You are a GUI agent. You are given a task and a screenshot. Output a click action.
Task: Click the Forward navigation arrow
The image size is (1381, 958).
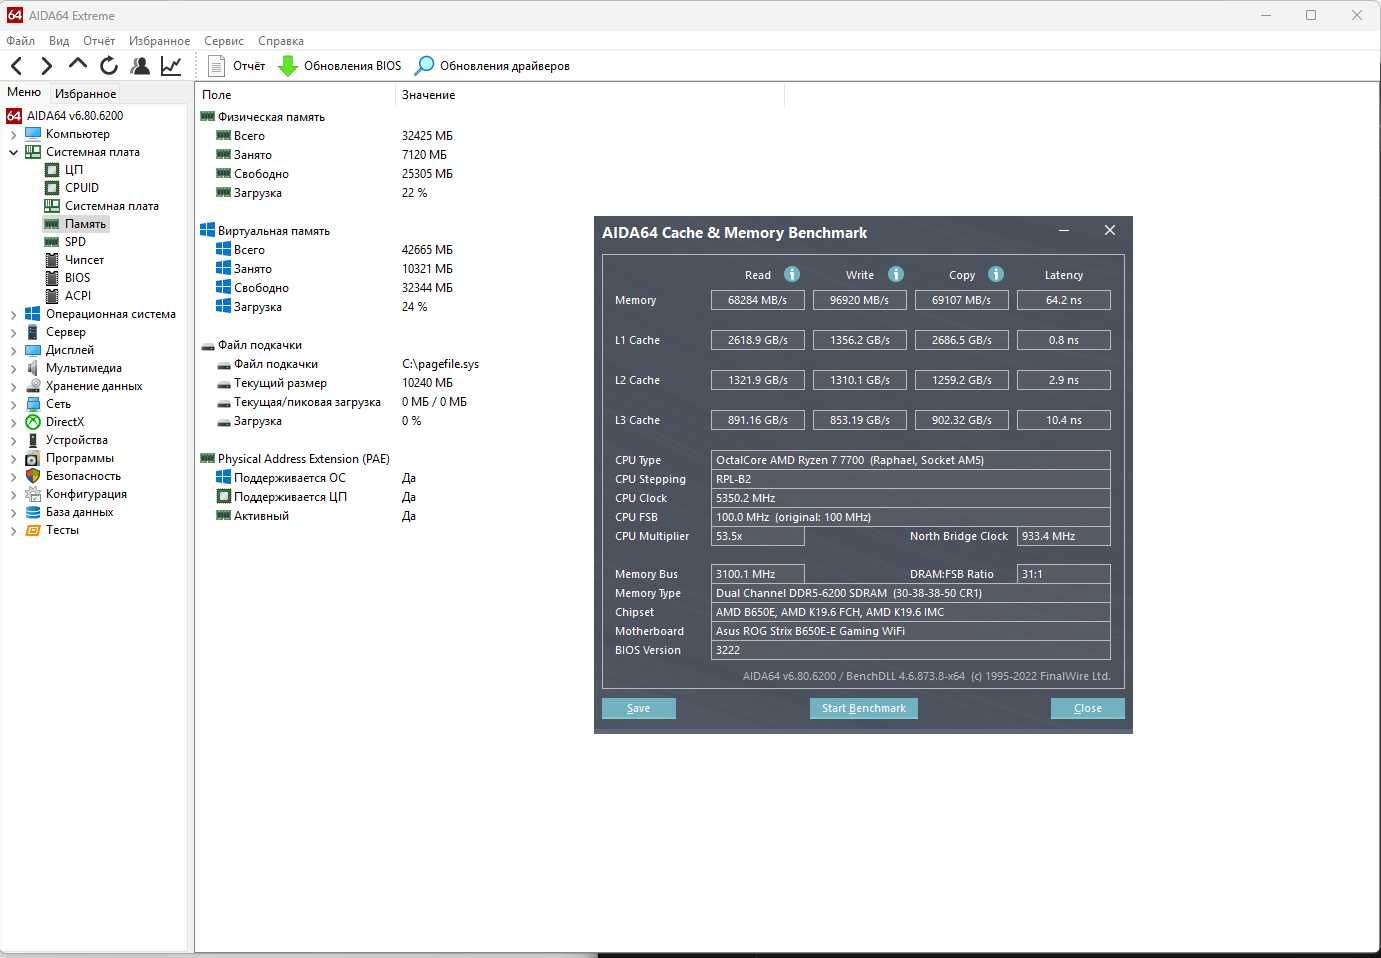coord(46,66)
